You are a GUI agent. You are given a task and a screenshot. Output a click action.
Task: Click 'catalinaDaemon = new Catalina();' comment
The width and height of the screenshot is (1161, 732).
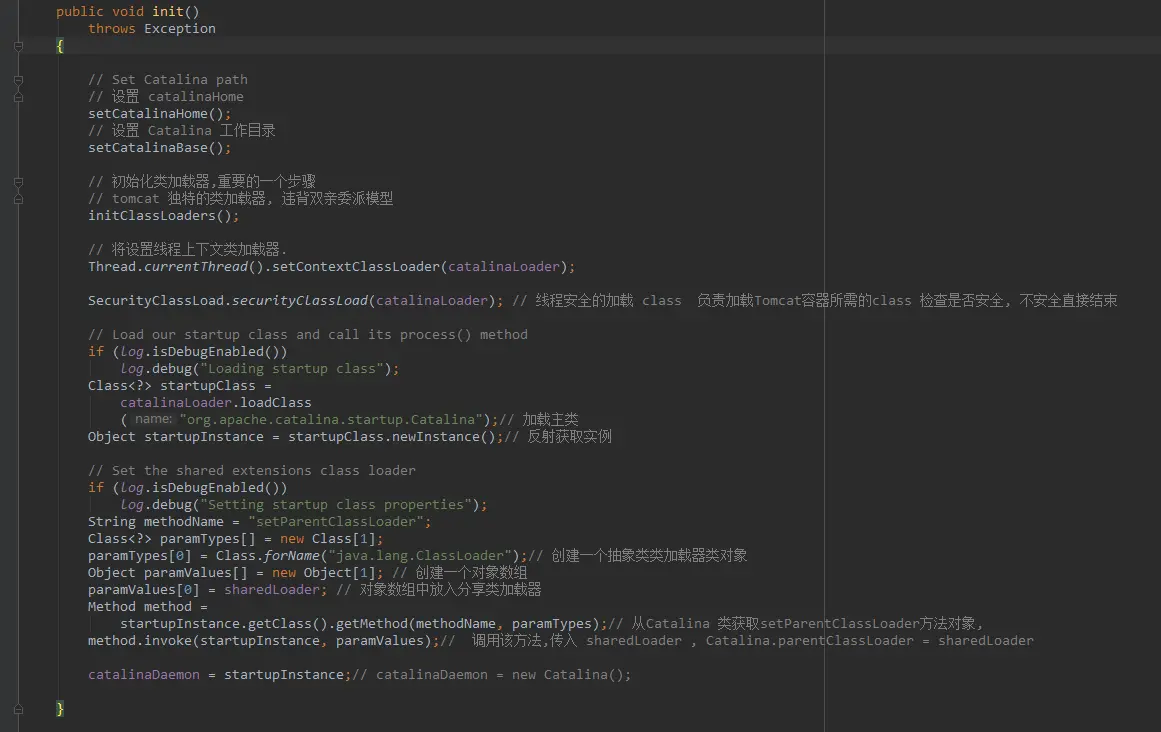[492, 676]
